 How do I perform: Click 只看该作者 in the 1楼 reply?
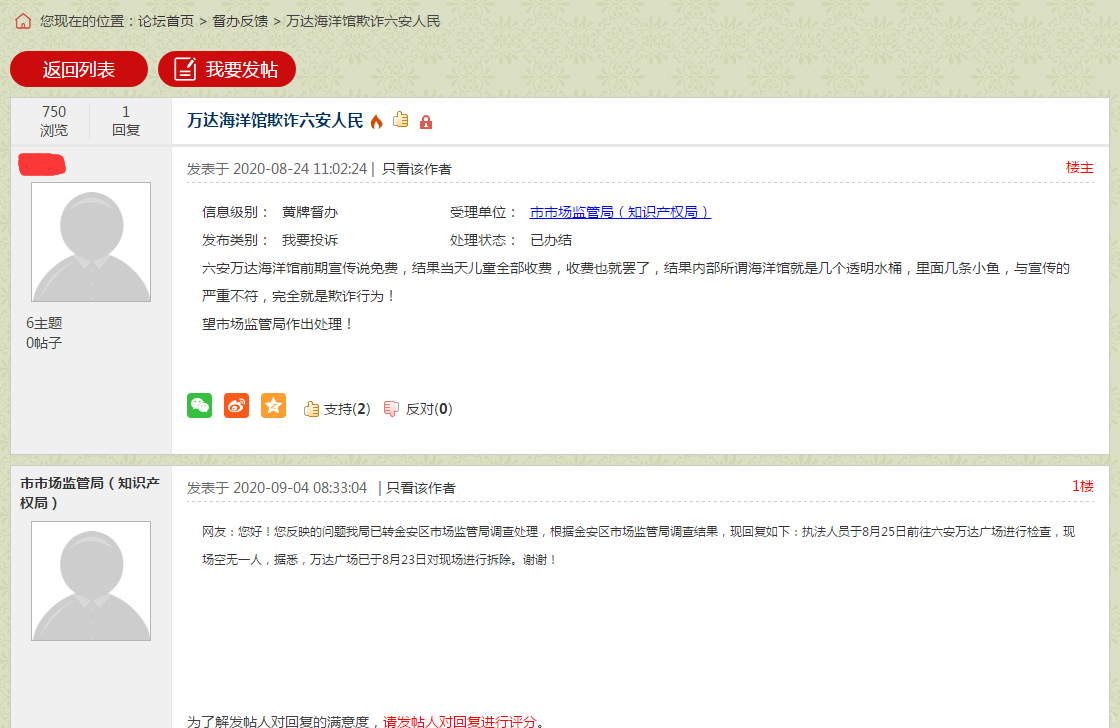(421, 488)
